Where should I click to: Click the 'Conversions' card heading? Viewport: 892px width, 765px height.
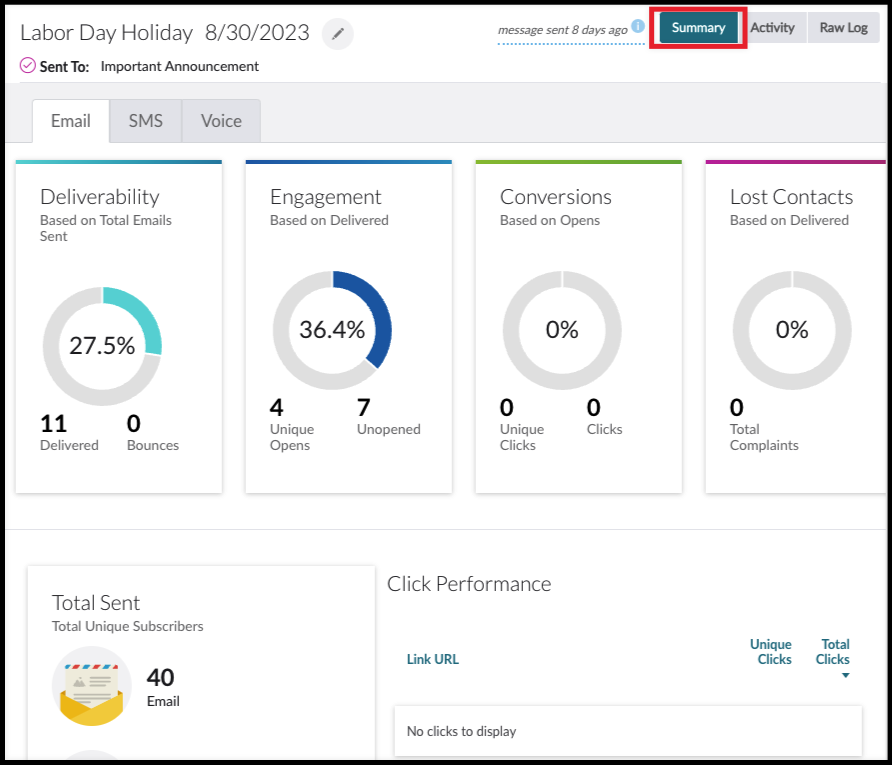(x=556, y=197)
